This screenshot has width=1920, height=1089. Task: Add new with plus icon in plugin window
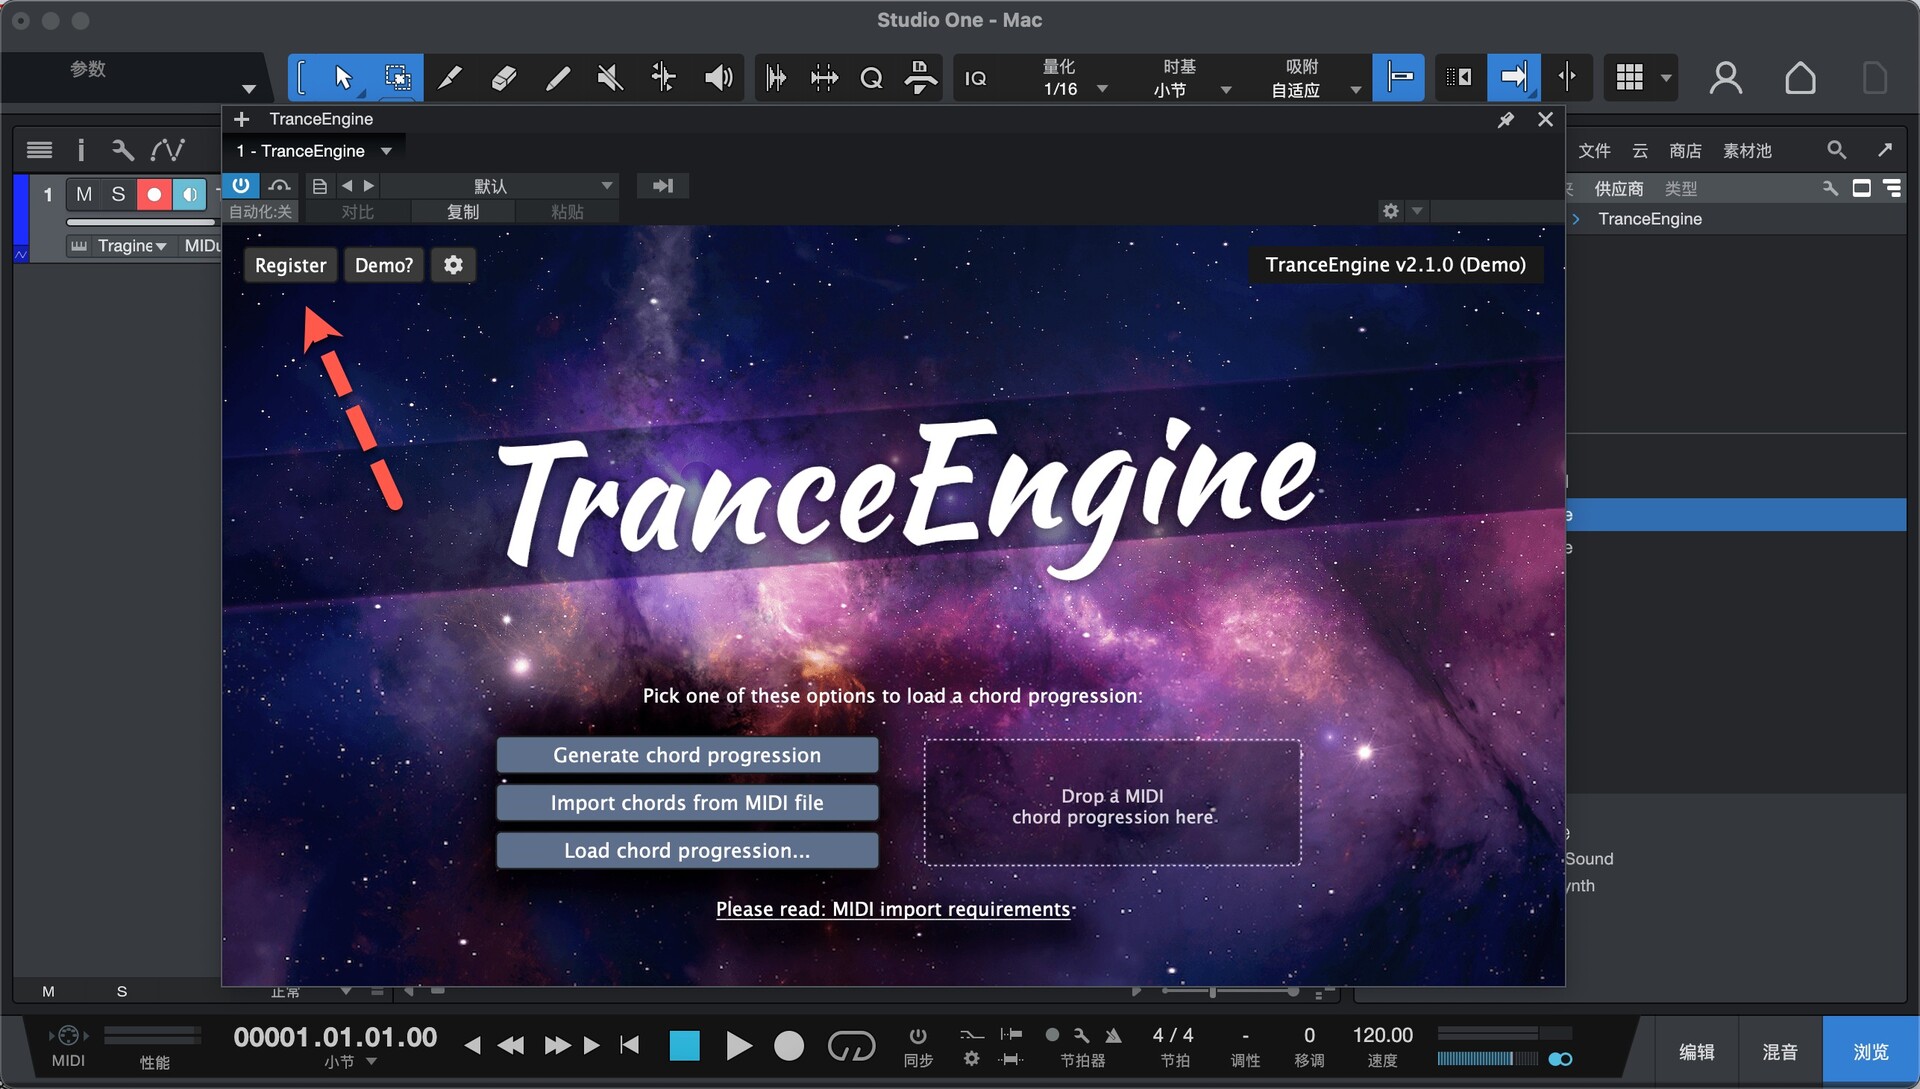pyautogui.click(x=241, y=119)
